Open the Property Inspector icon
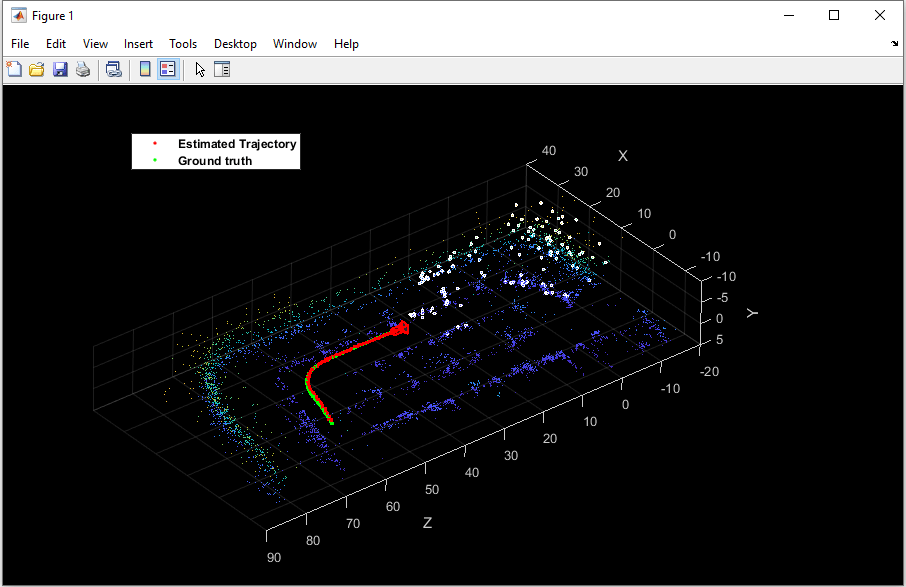The image size is (906, 587). pyautogui.click(x=222, y=69)
